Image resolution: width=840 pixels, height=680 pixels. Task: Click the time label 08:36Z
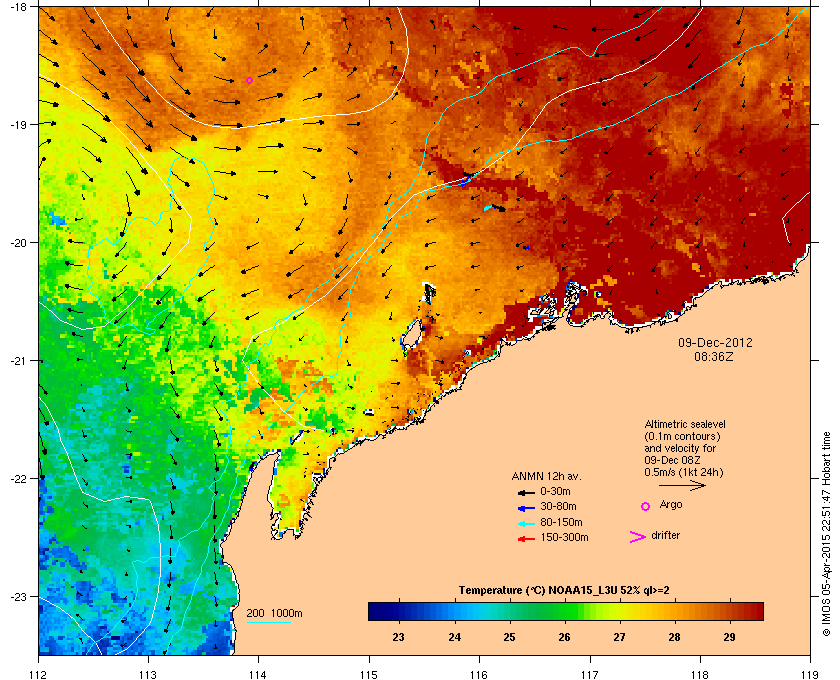point(714,356)
